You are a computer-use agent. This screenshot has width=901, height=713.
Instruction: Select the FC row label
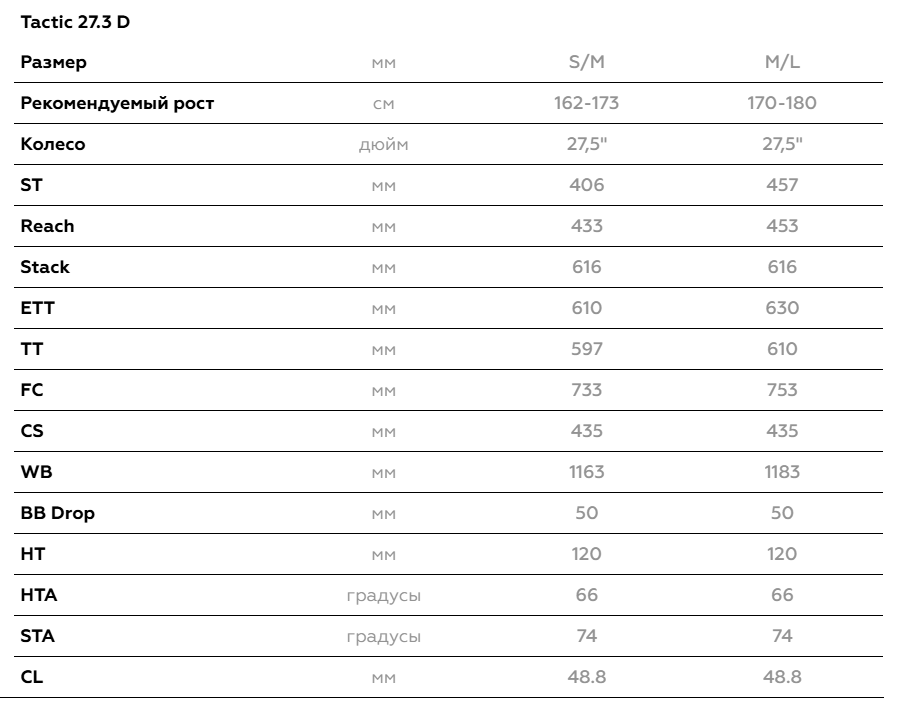click(32, 390)
